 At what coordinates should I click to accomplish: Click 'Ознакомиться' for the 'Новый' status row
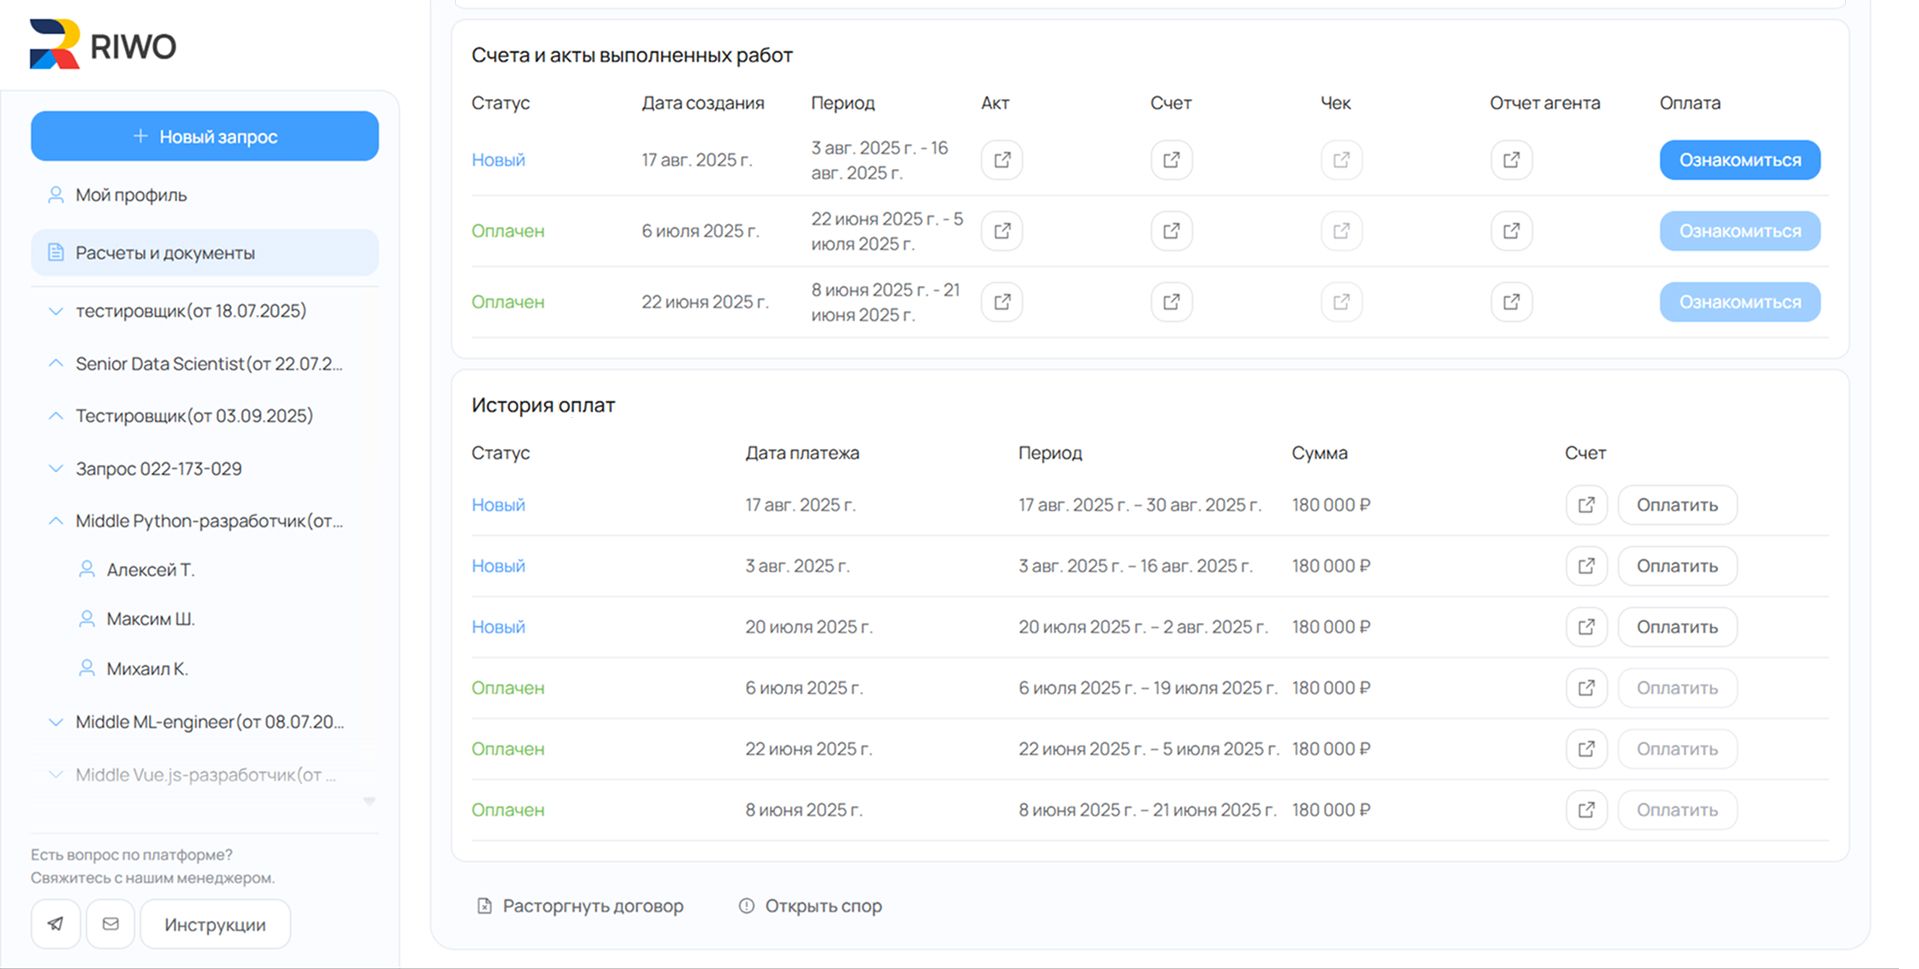[1739, 160]
